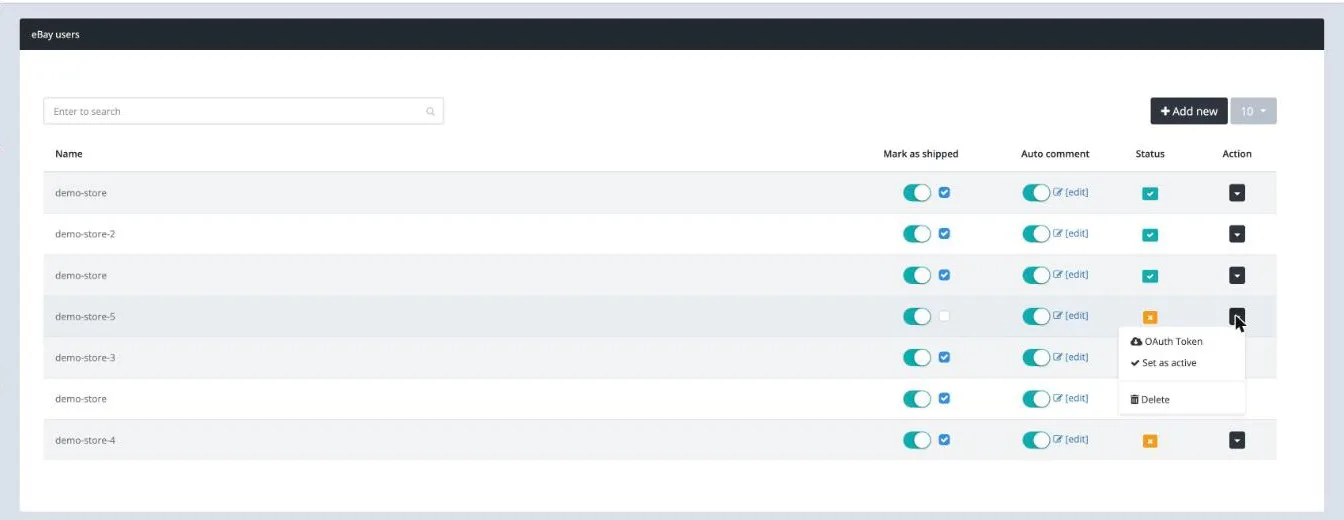1344x520 pixels.
Task: Check the empty Mark as shipped checkbox for demo-store-5
Action: pos(944,316)
